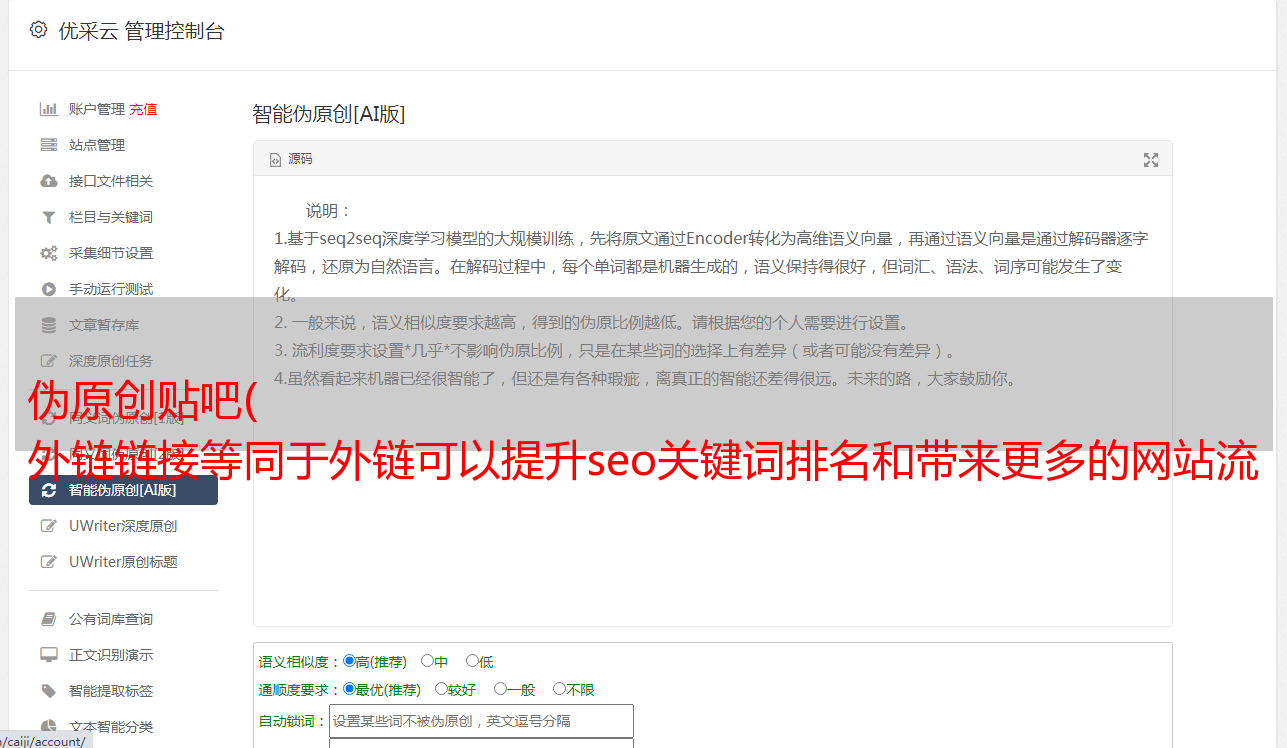1287x748 pixels.
Task: Click the edit icon for UWriter深度原创
Action: [x=48, y=526]
